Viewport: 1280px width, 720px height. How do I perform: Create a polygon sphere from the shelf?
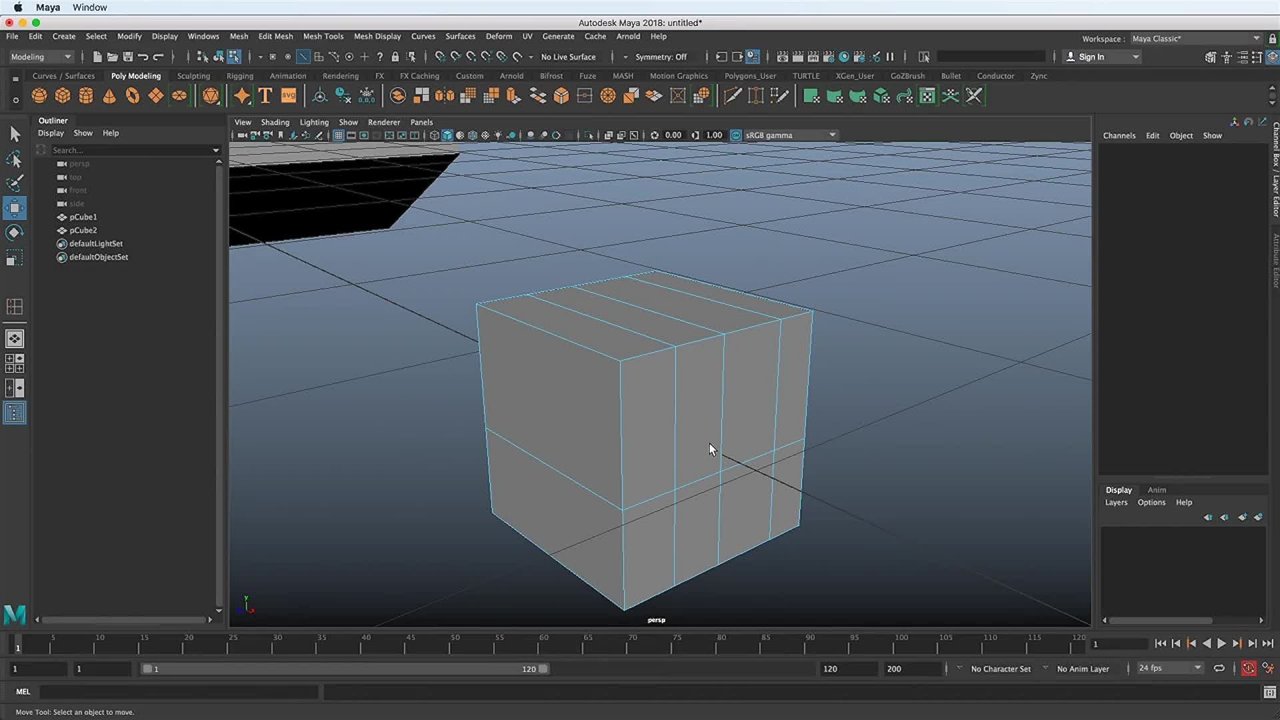coord(38,95)
